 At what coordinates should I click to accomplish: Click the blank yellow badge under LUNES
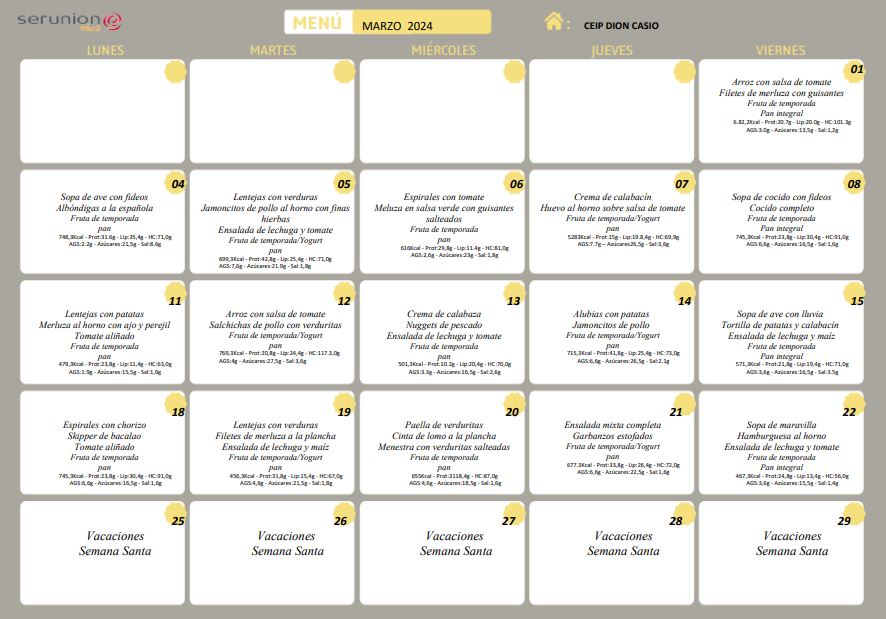click(175, 70)
